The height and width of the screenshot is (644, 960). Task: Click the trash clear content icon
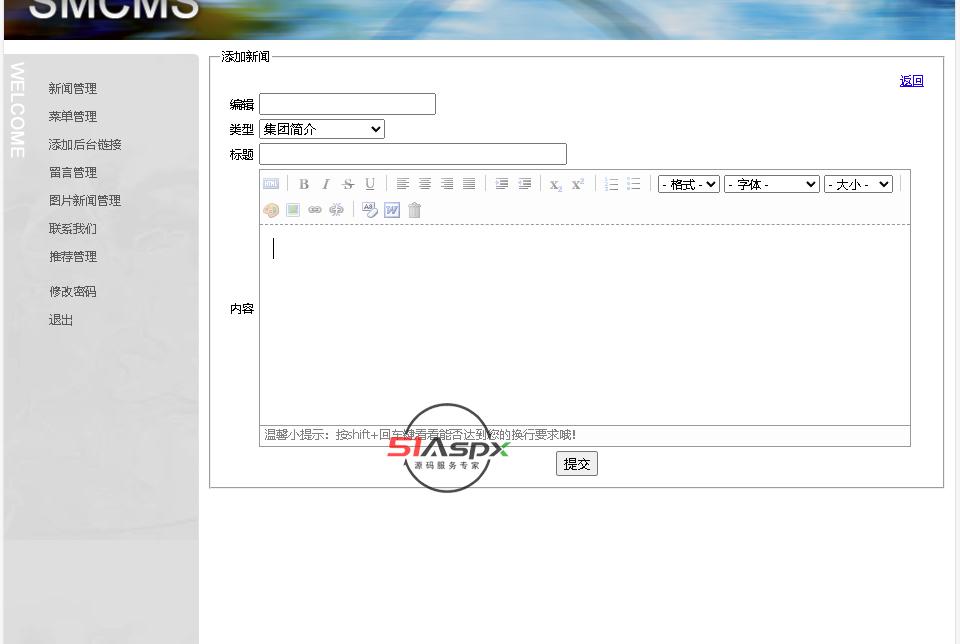click(x=414, y=210)
